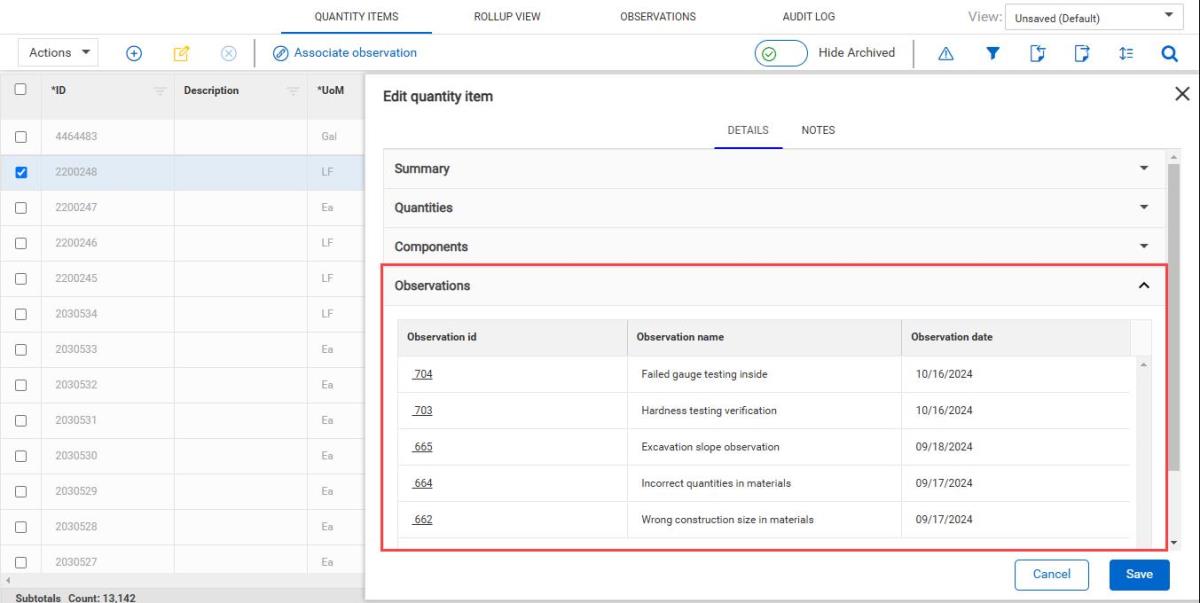1200x603 pixels.
Task: Click row ID 2030528
Action: coord(76,527)
